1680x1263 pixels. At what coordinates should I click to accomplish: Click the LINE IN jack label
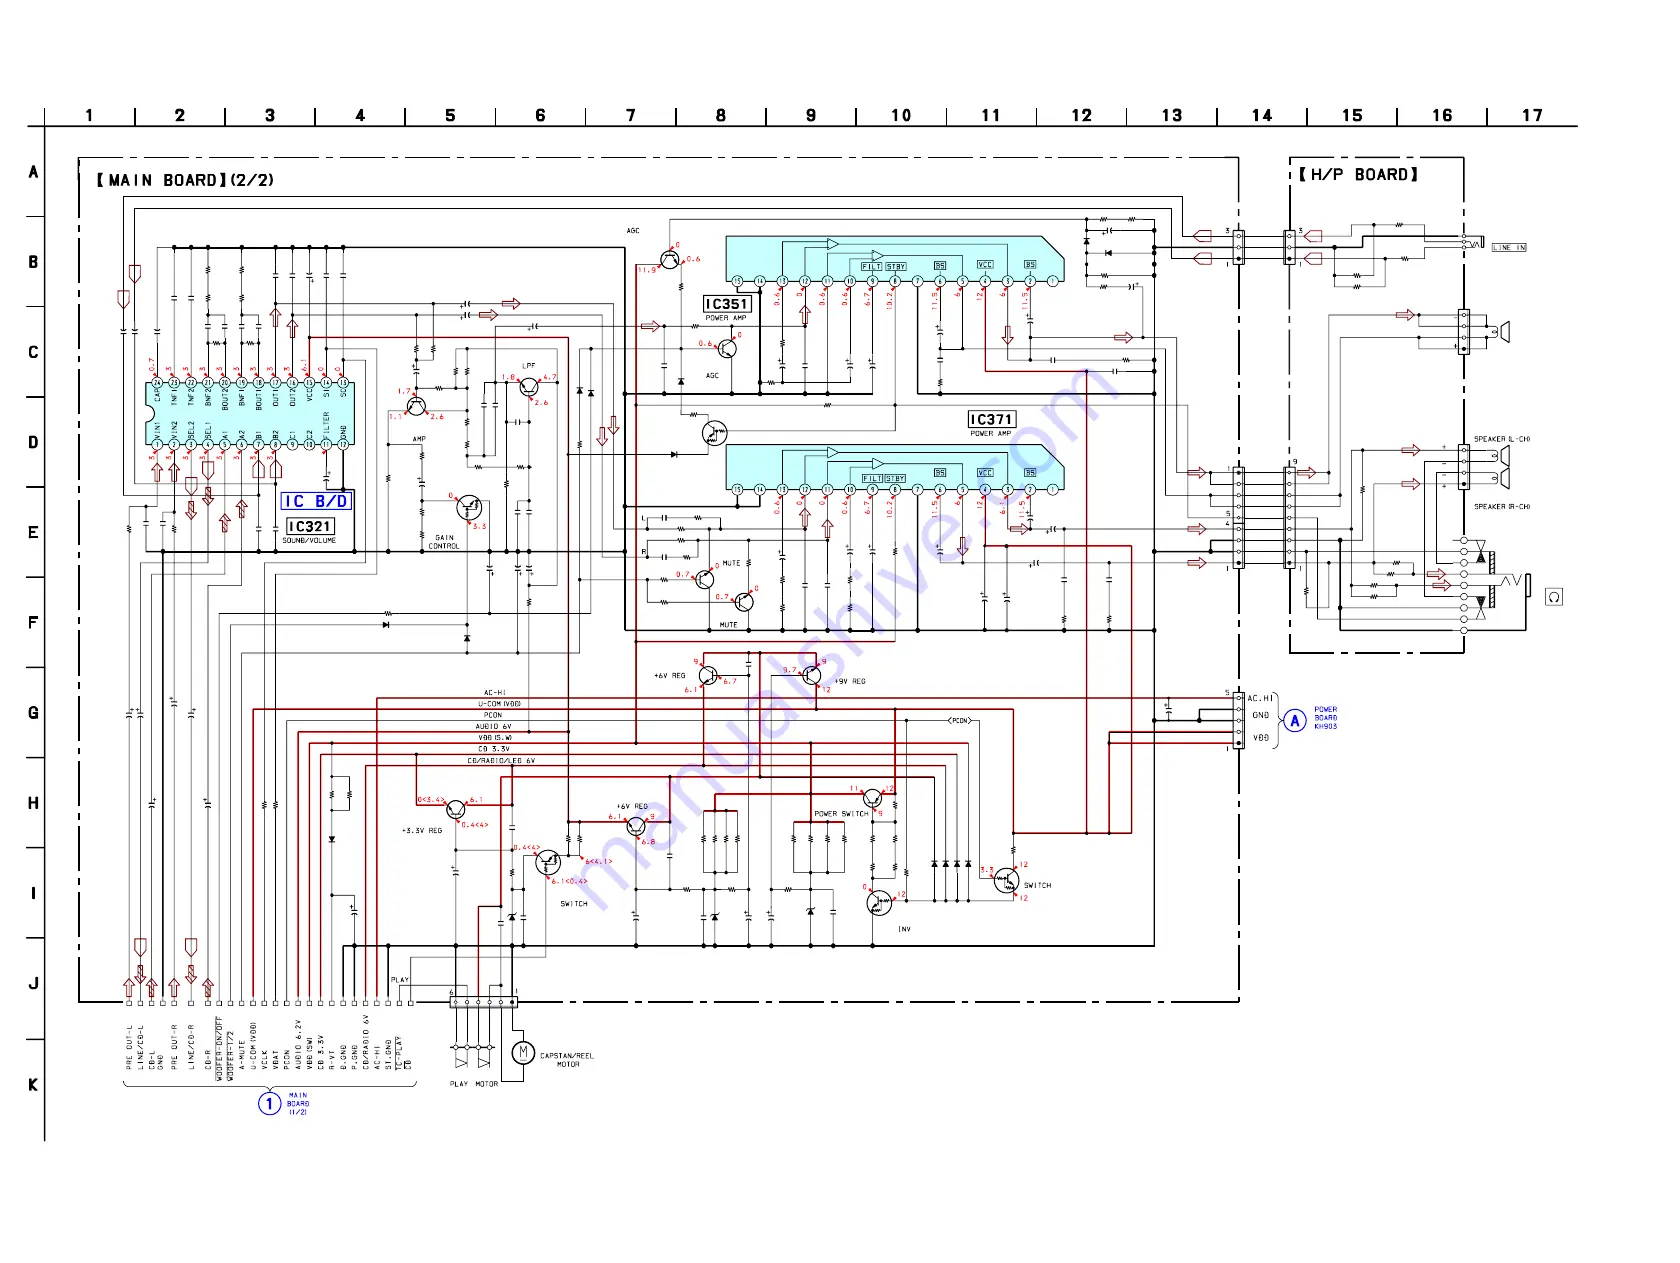(x=1509, y=247)
